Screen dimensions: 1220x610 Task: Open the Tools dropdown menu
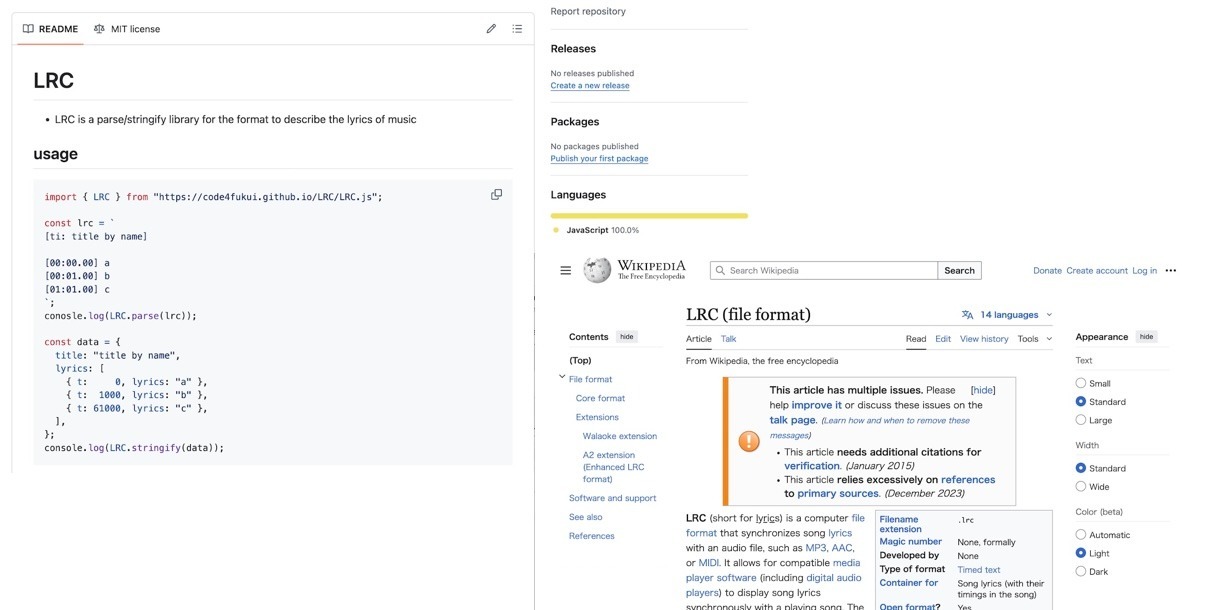pyautogui.click(x=1035, y=339)
